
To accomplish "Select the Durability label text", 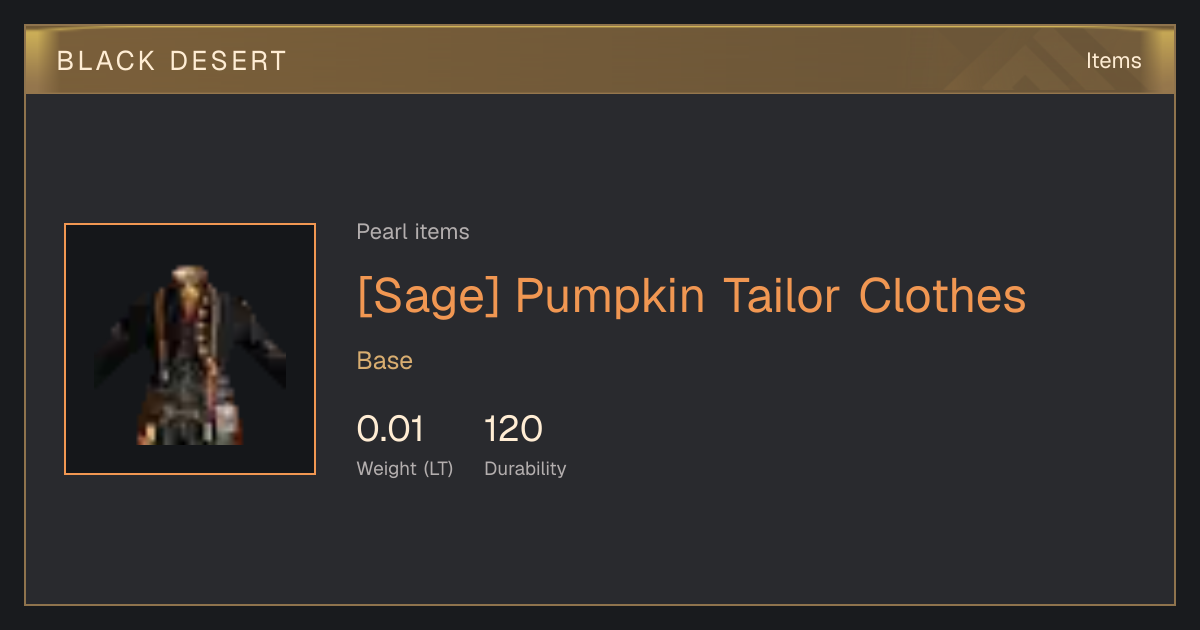I will coord(525,469).
